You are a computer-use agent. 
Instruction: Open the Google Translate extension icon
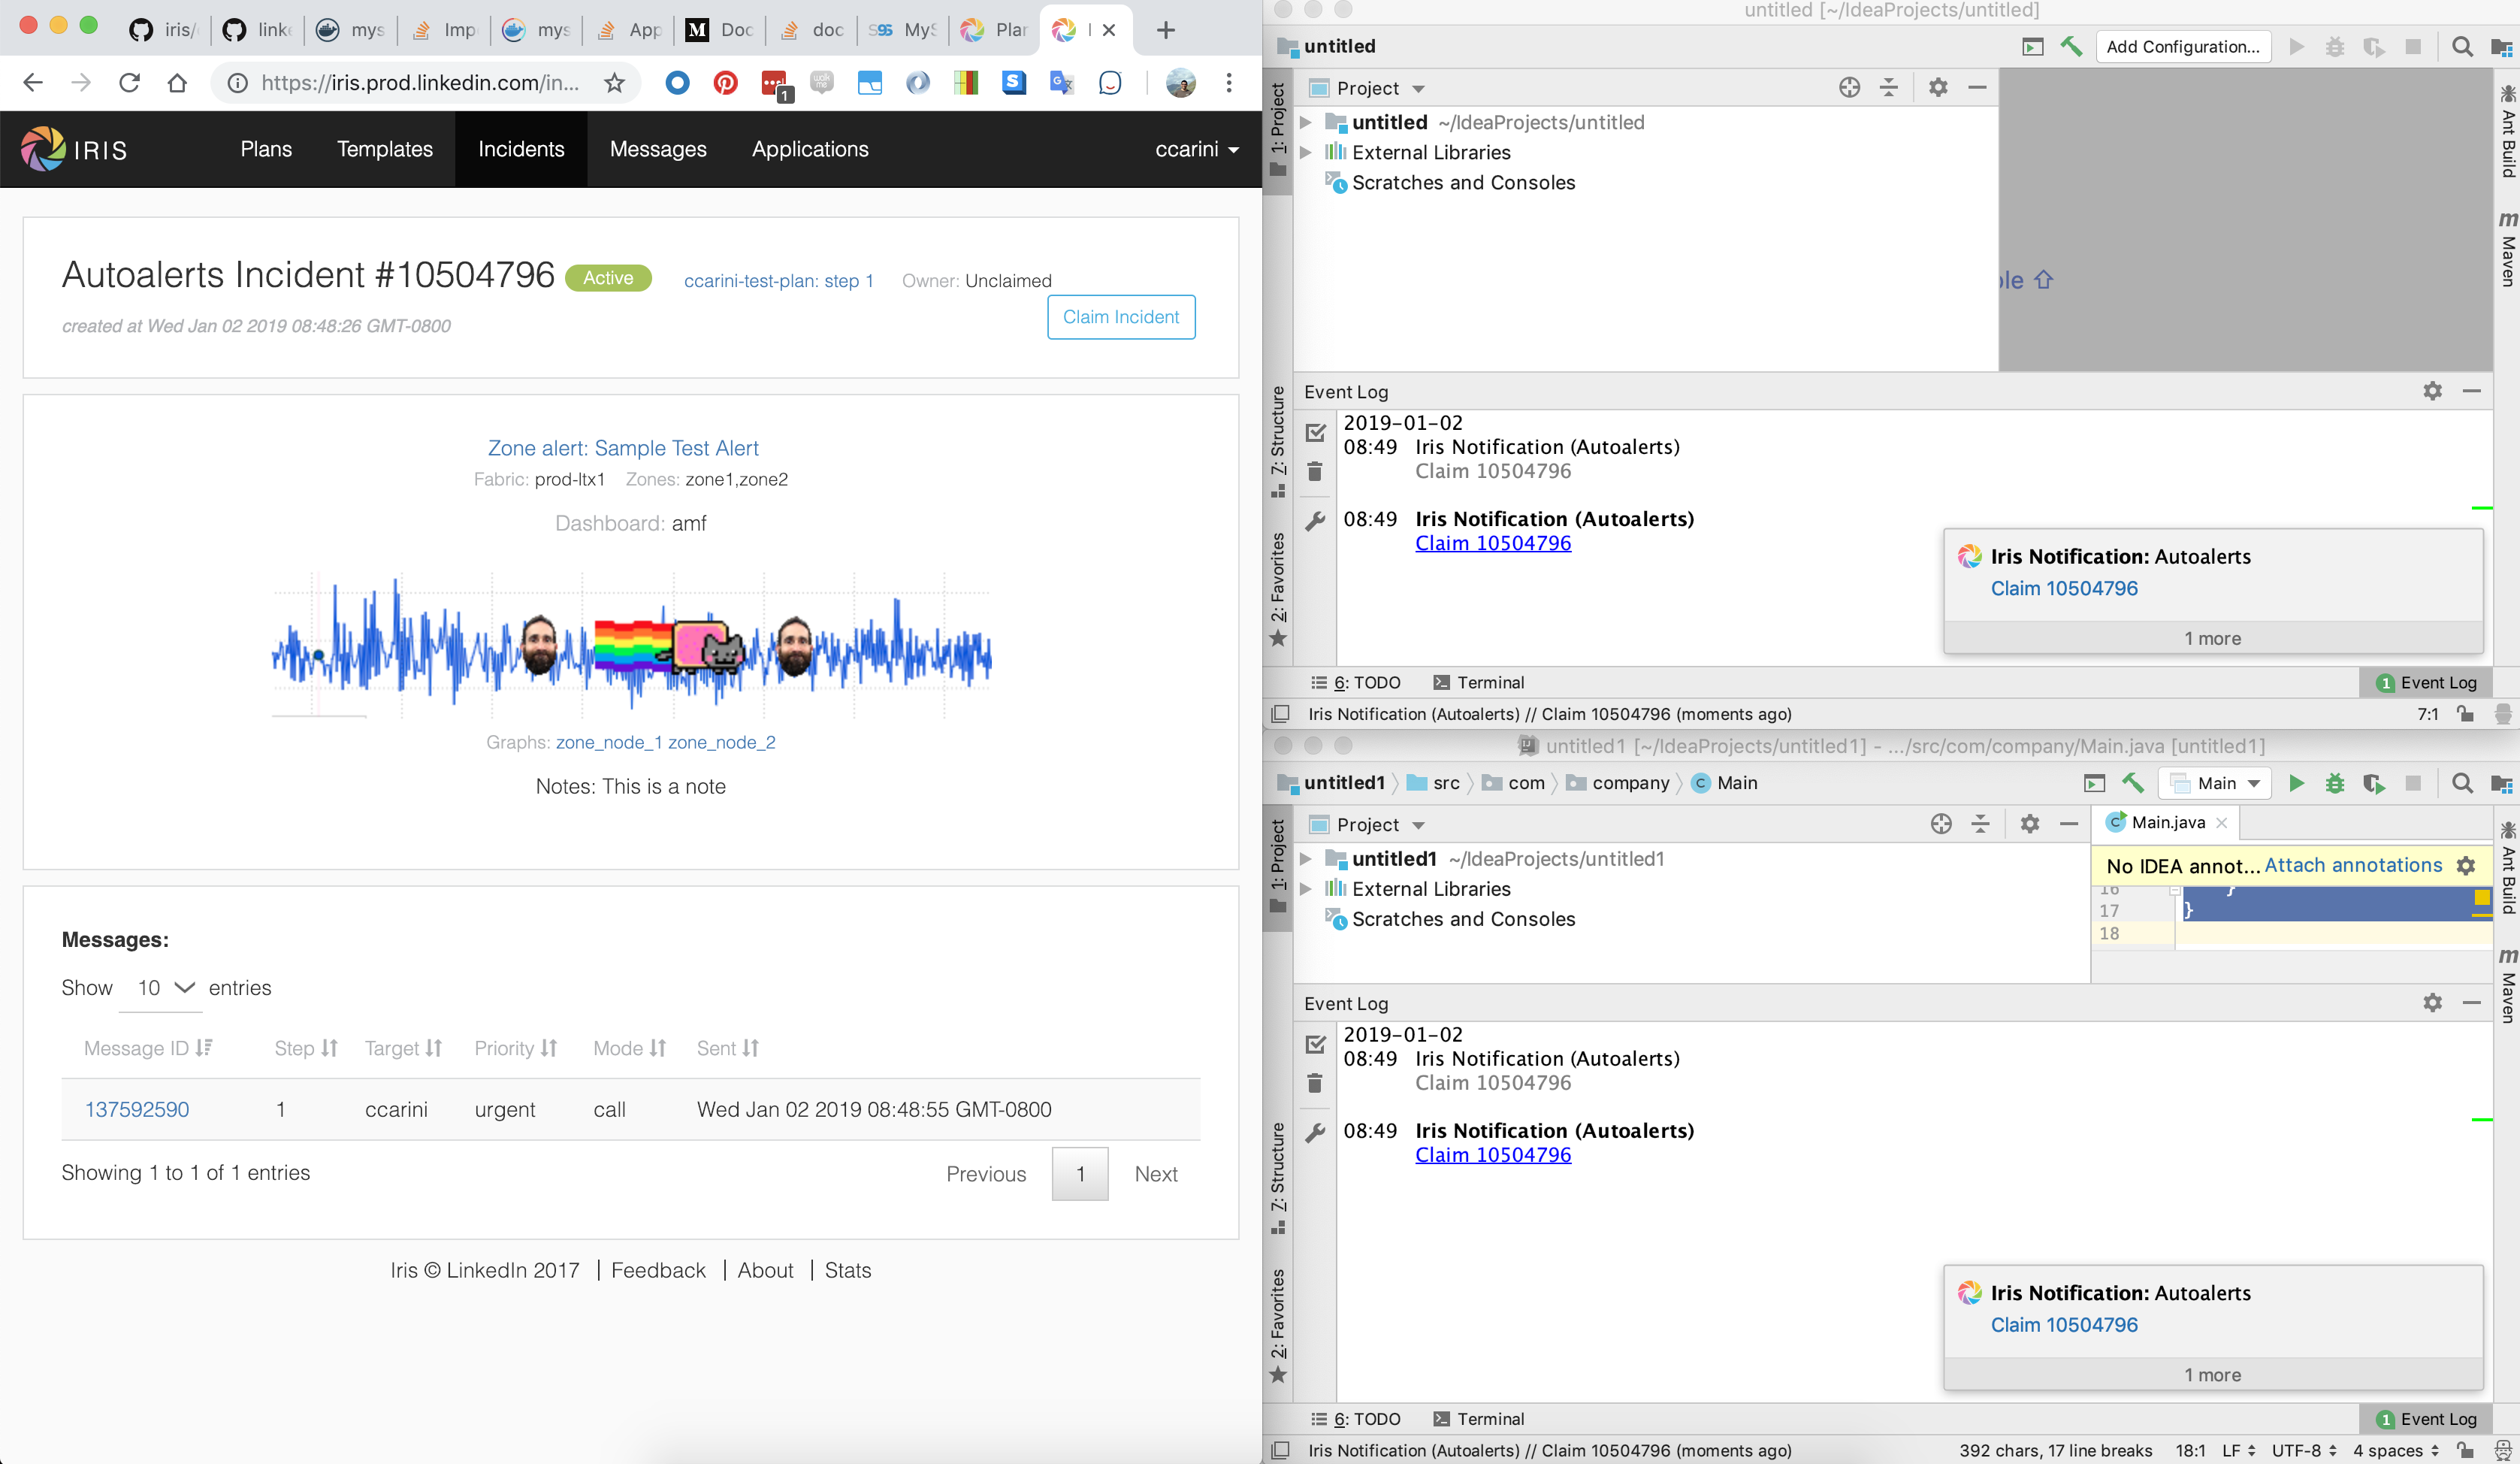click(1061, 83)
